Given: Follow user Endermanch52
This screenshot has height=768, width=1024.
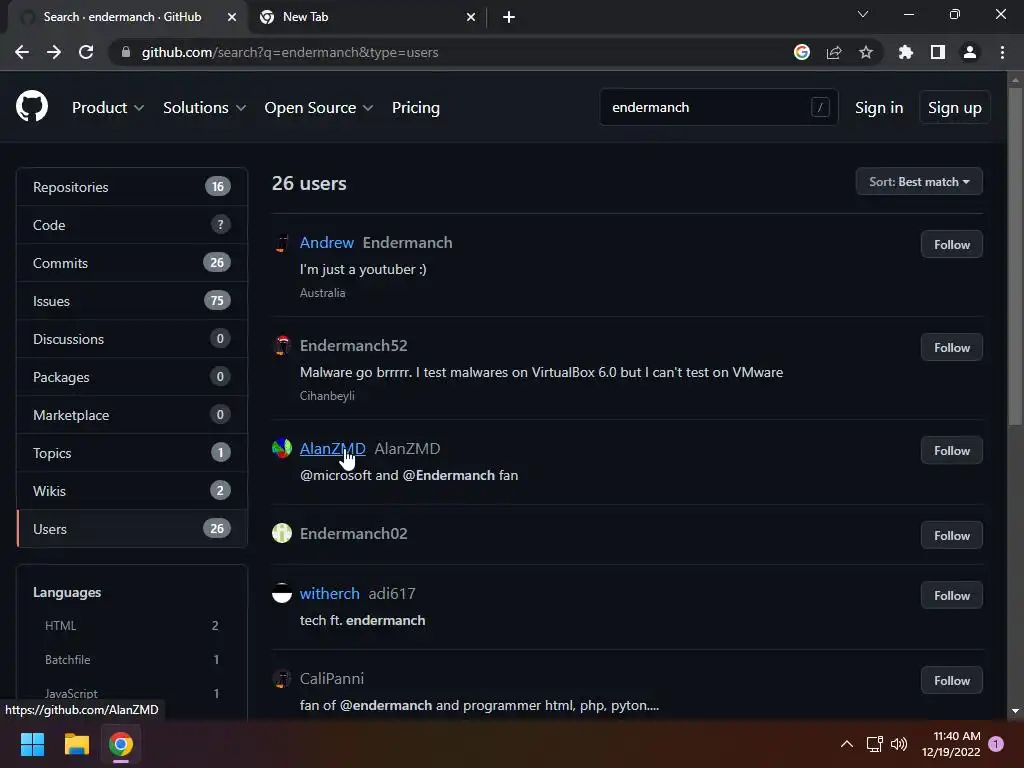Looking at the screenshot, I should tap(952, 347).
